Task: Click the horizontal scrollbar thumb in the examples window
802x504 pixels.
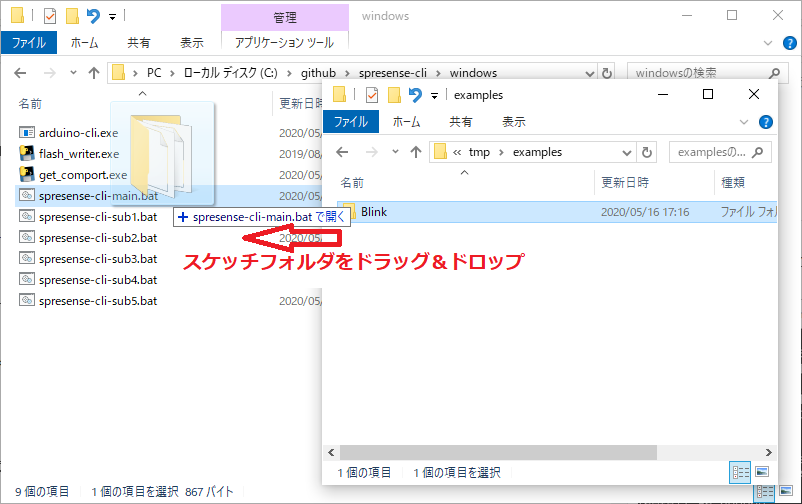Action: tap(498, 452)
